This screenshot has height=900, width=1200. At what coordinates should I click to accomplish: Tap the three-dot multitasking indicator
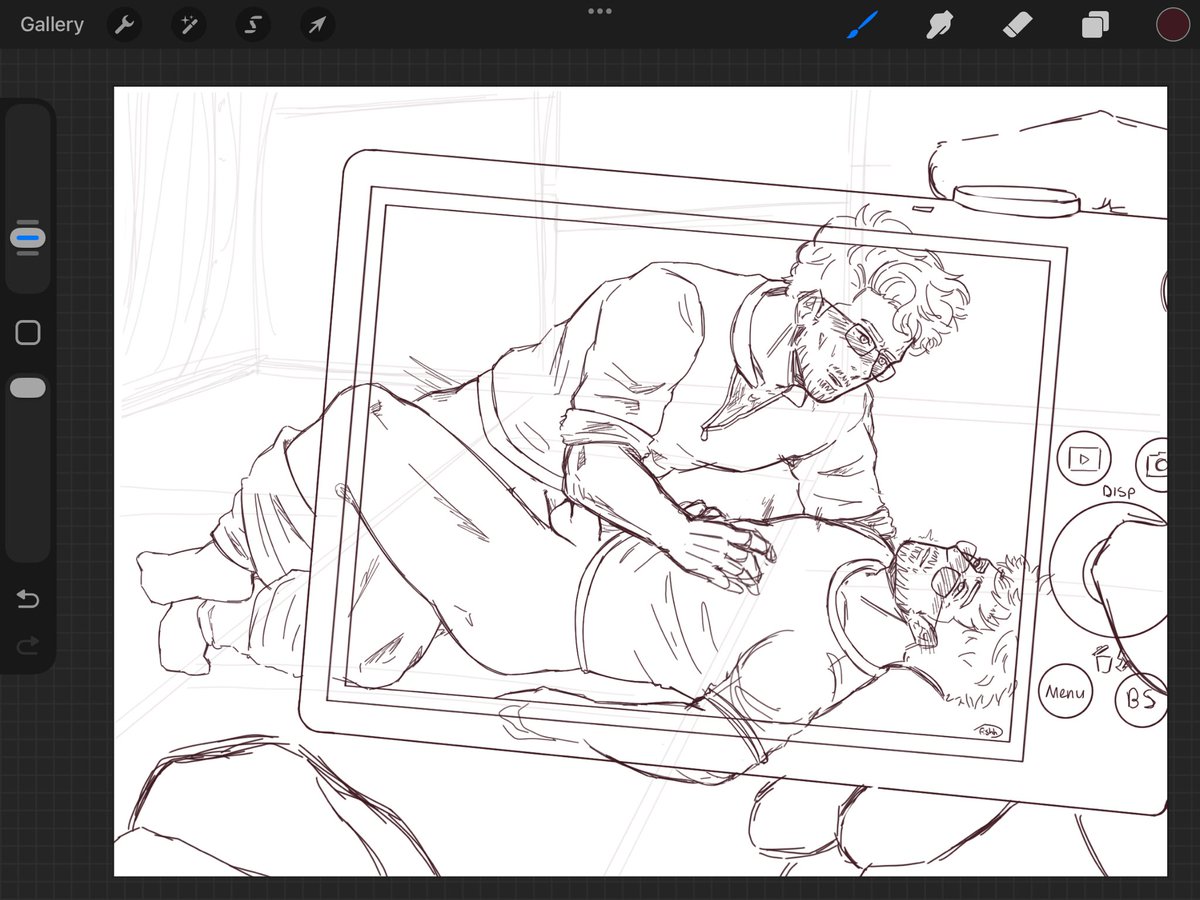(600, 11)
